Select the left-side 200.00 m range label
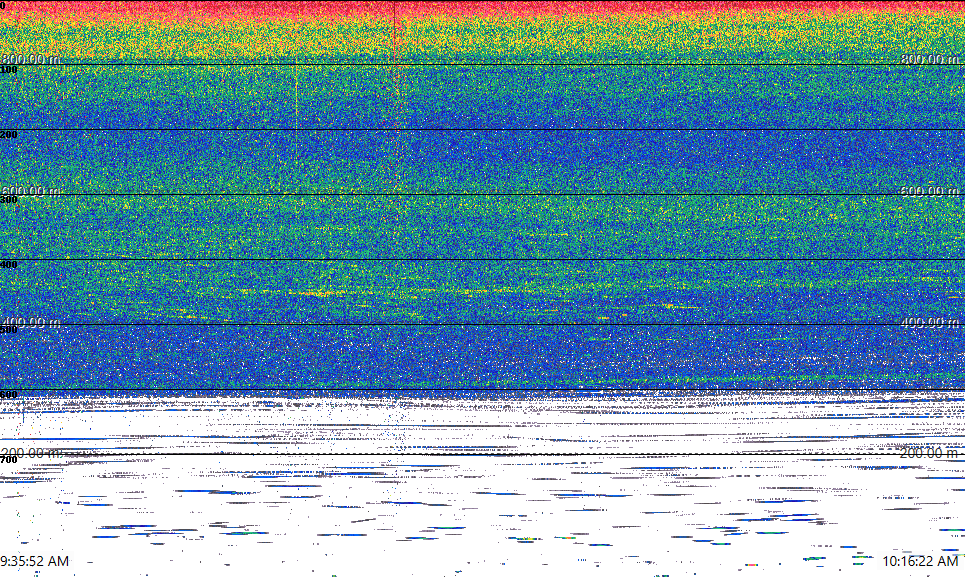The width and height of the screenshot is (965, 578). pyautogui.click(x=31, y=453)
